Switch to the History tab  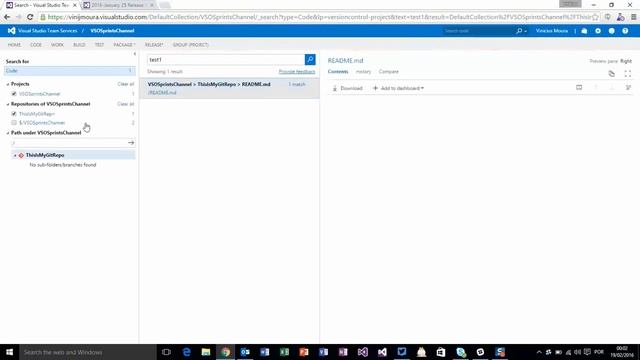363,71
